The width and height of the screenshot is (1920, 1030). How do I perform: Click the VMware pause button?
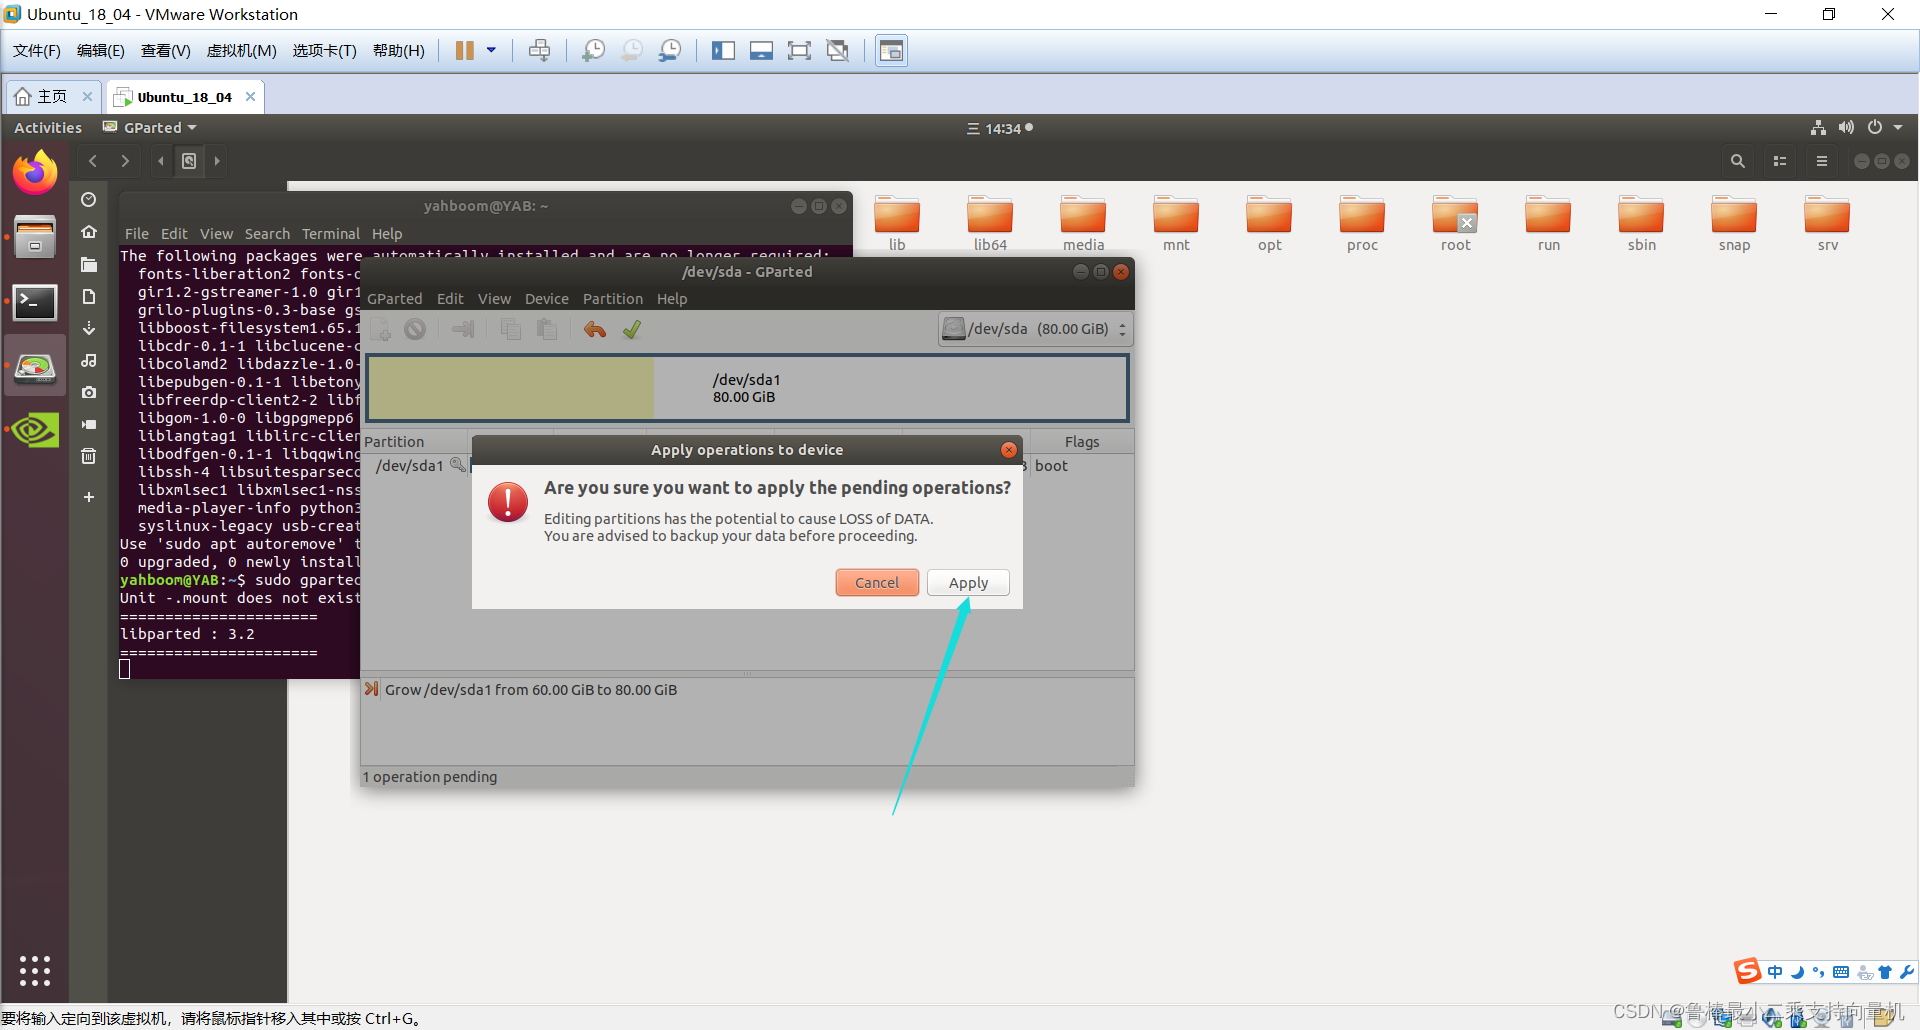pos(465,51)
